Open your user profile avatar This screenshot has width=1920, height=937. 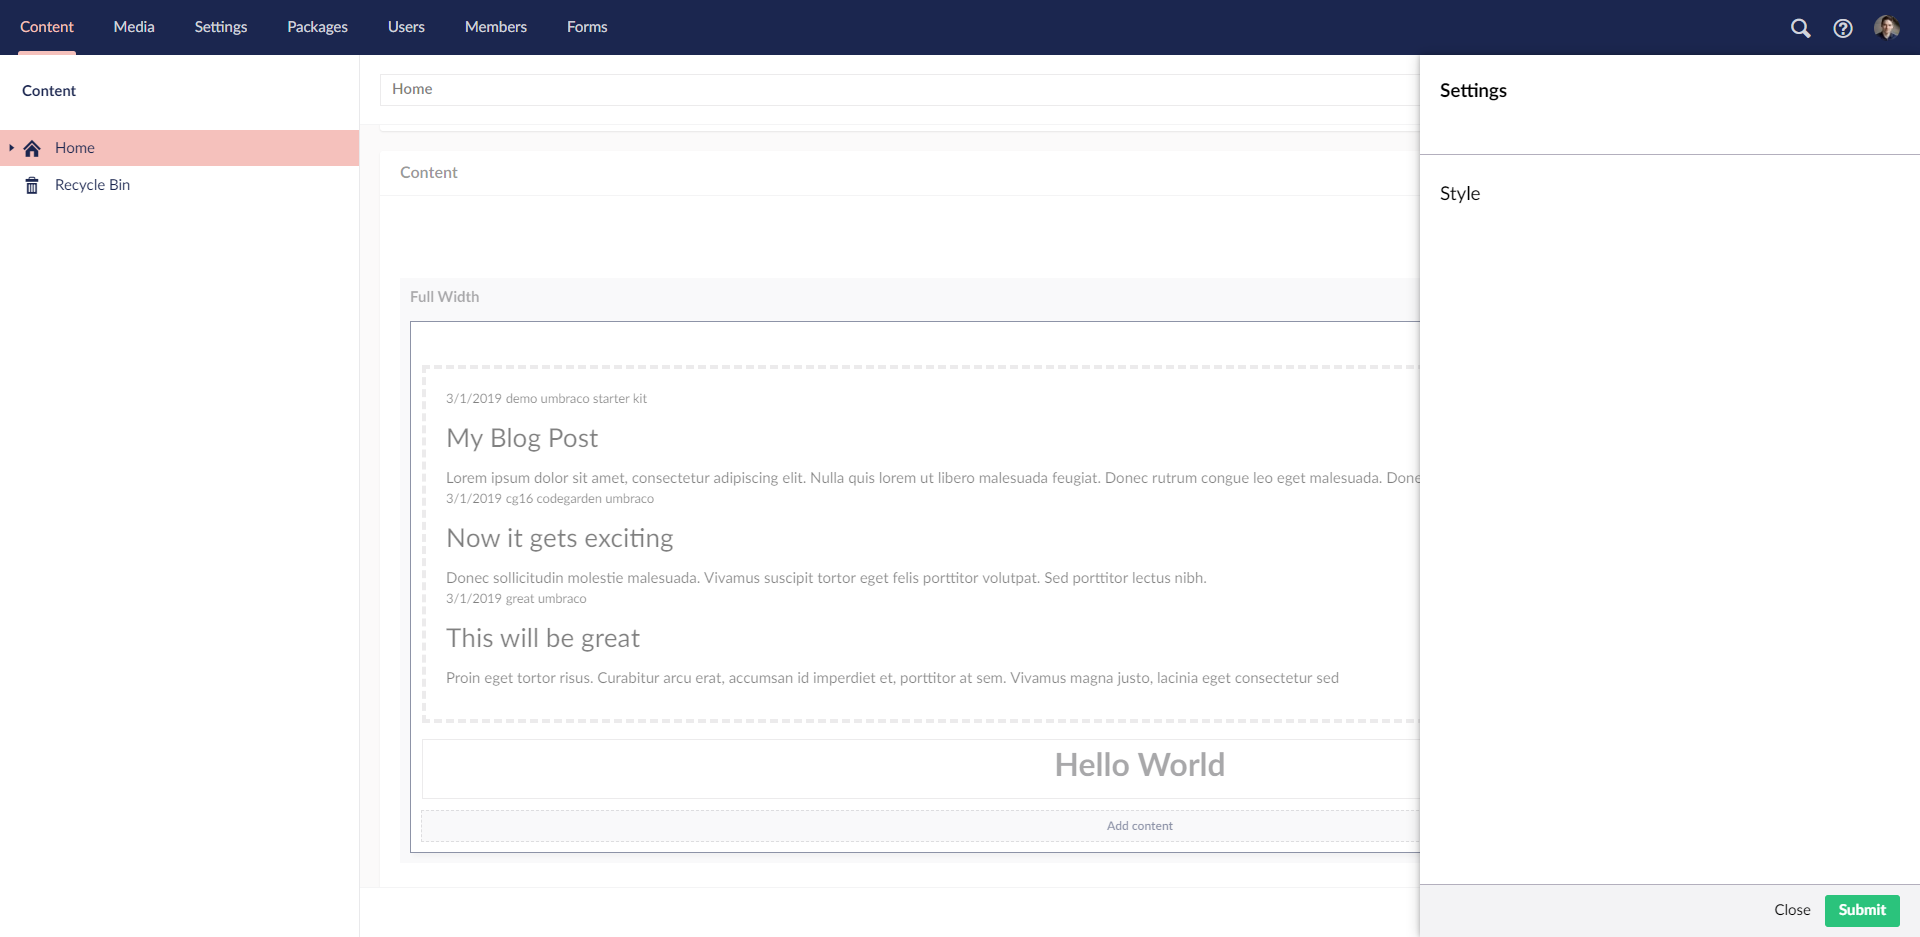(x=1888, y=28)
